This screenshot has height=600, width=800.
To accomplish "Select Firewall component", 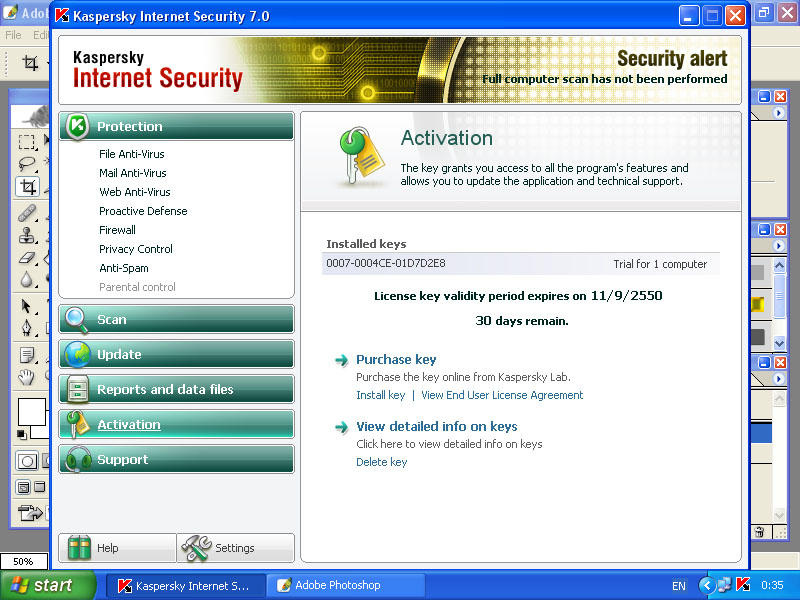I will point(117,230).
